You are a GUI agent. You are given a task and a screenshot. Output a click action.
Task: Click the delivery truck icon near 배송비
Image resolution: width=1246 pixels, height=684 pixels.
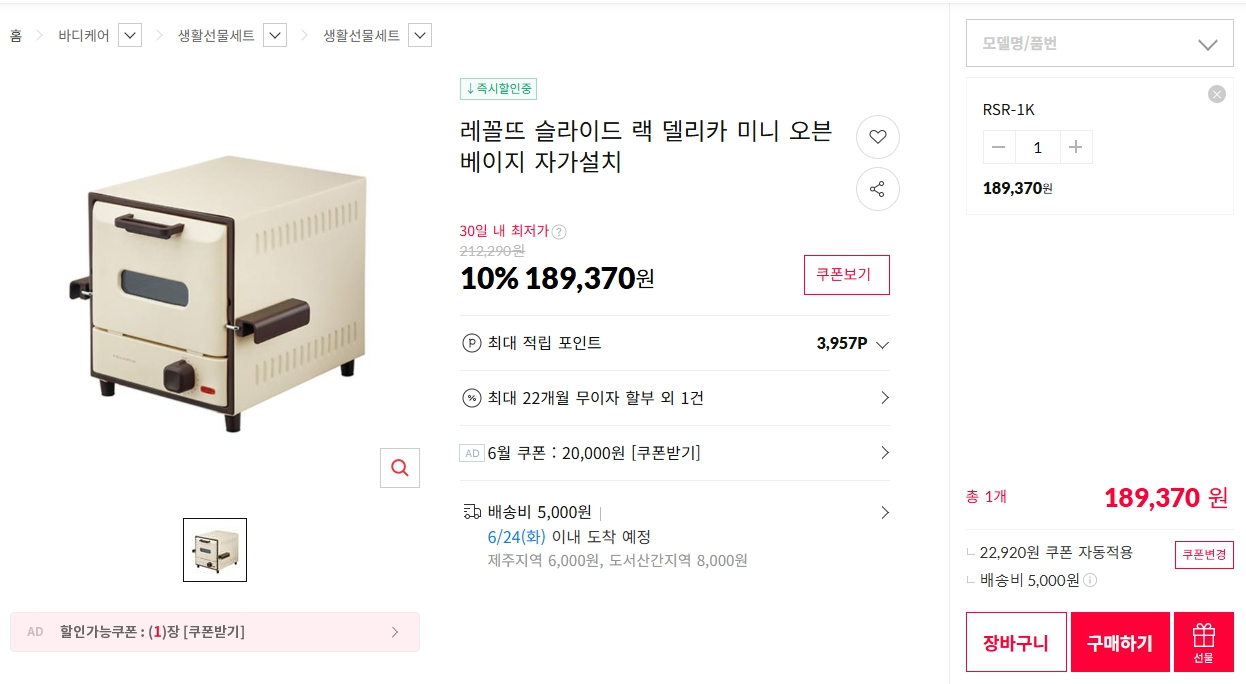(474, 512)
